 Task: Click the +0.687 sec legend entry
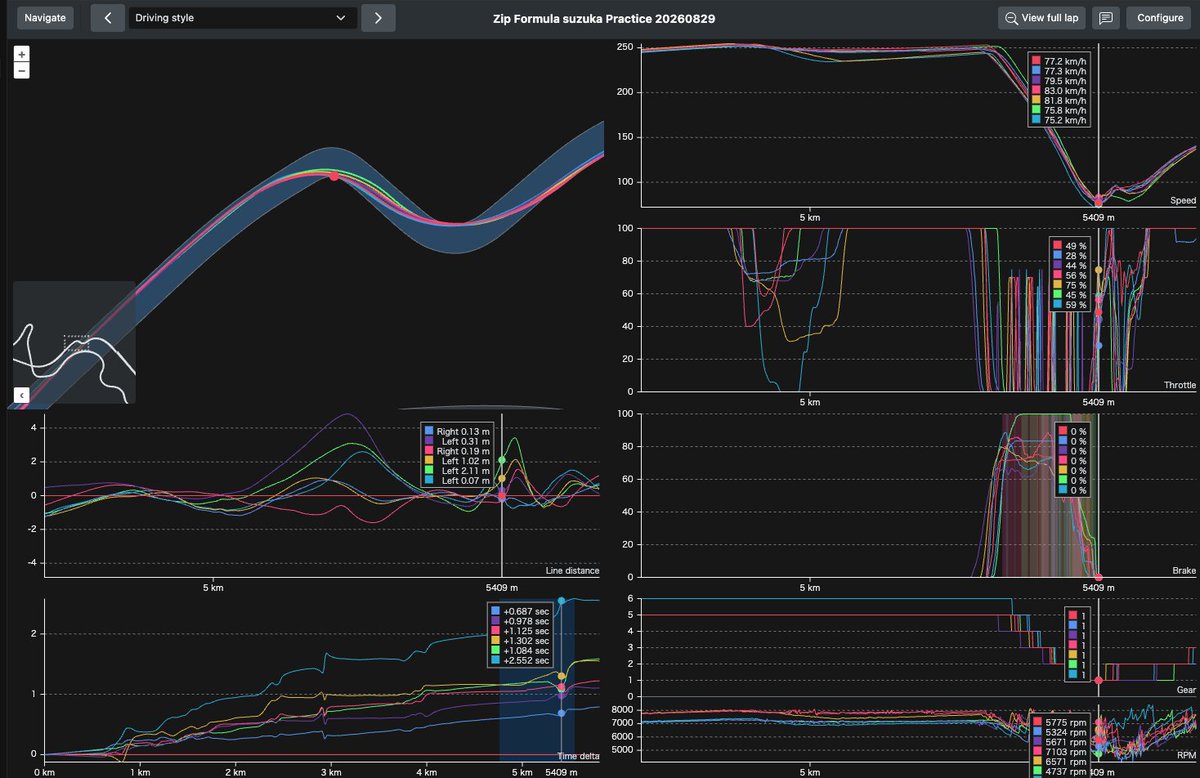tap(521, 611)
